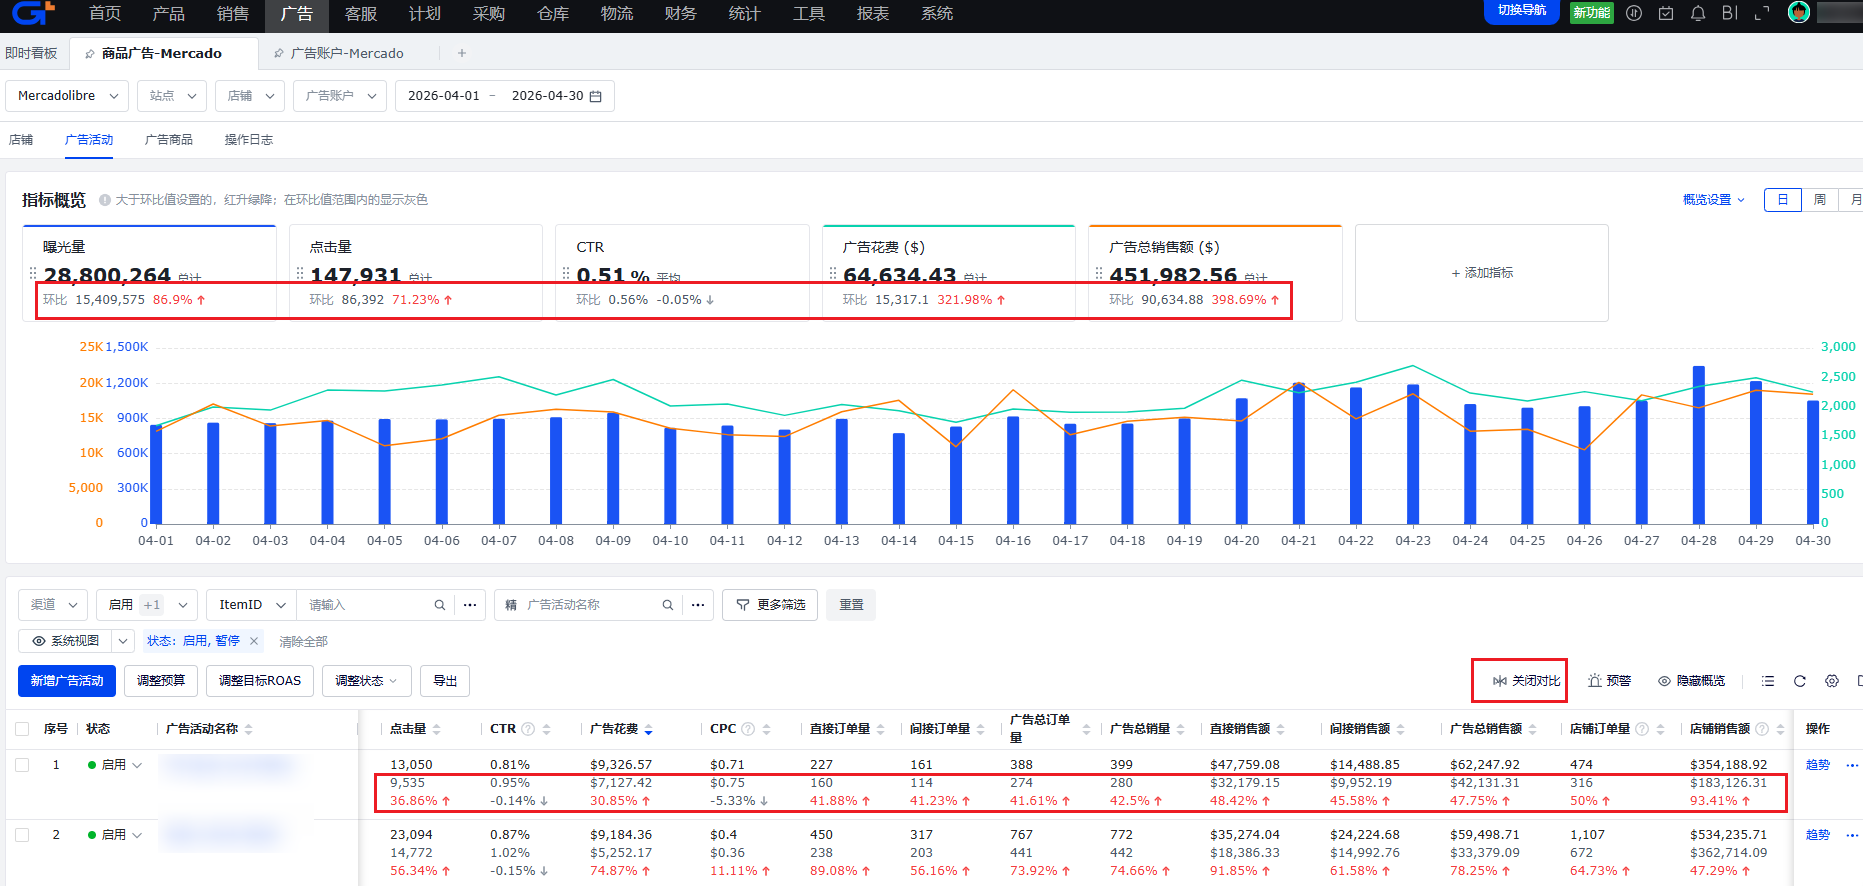Open the BI icon in top bar
This screenshot has width=1863, height=886.
tap(1730, 13)
